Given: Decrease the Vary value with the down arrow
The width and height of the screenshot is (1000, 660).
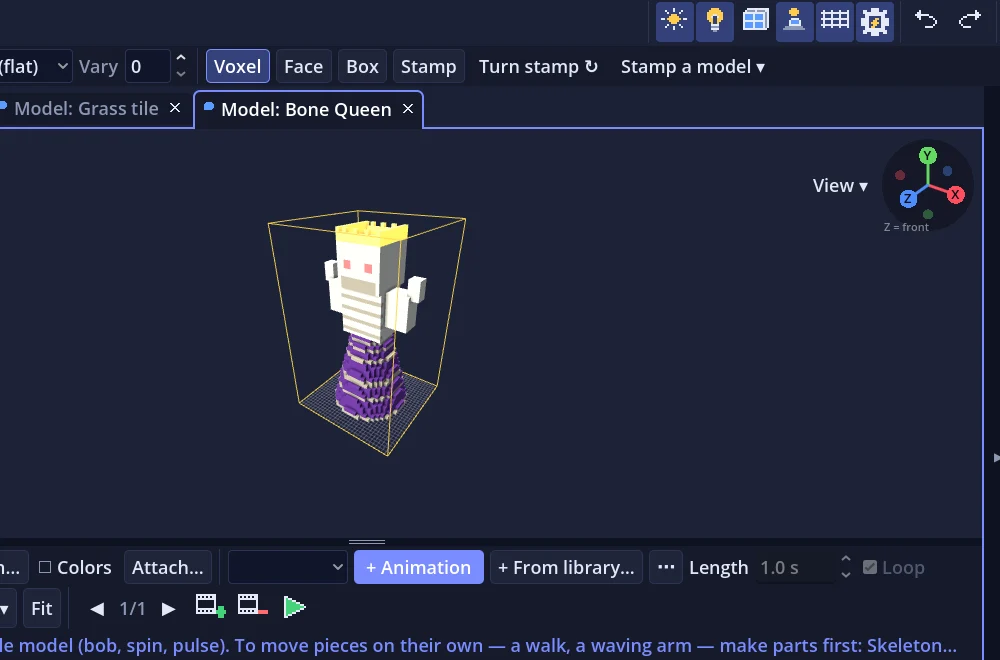Looking at the screenshot, I should click(181, 74).
